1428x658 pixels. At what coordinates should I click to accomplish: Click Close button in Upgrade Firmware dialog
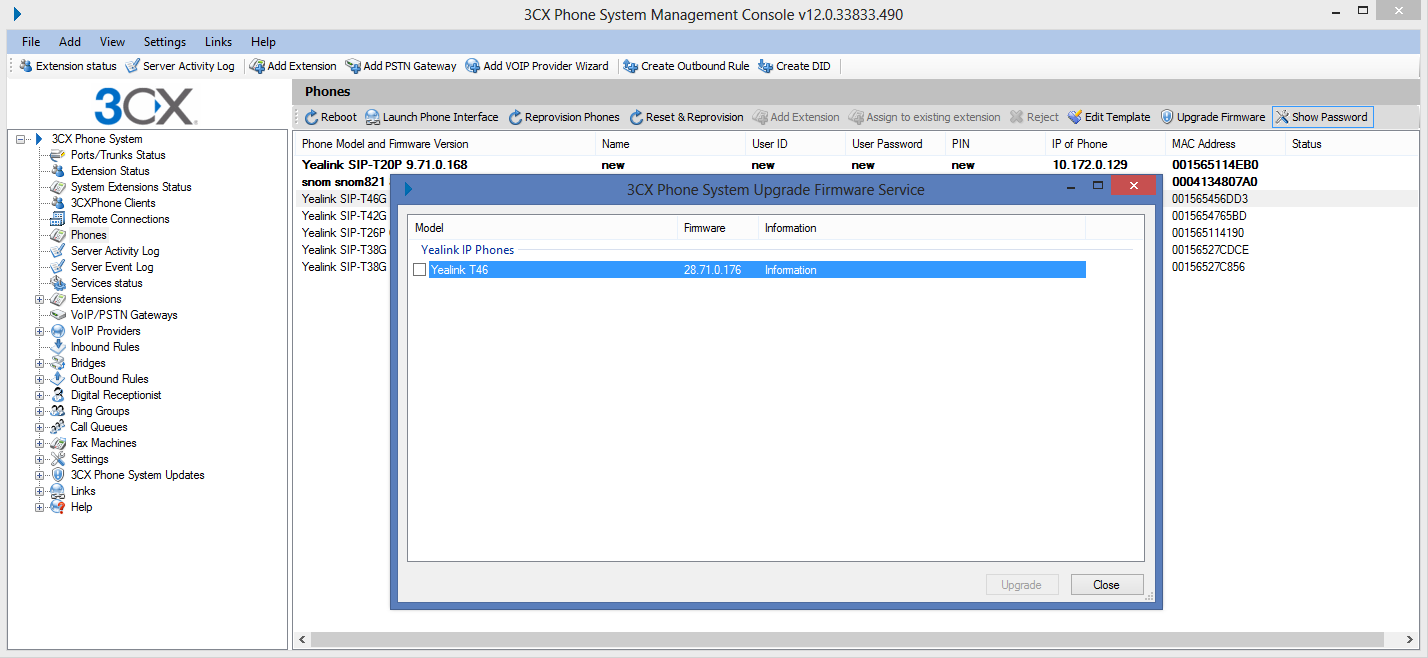(x=1106, y=585)
